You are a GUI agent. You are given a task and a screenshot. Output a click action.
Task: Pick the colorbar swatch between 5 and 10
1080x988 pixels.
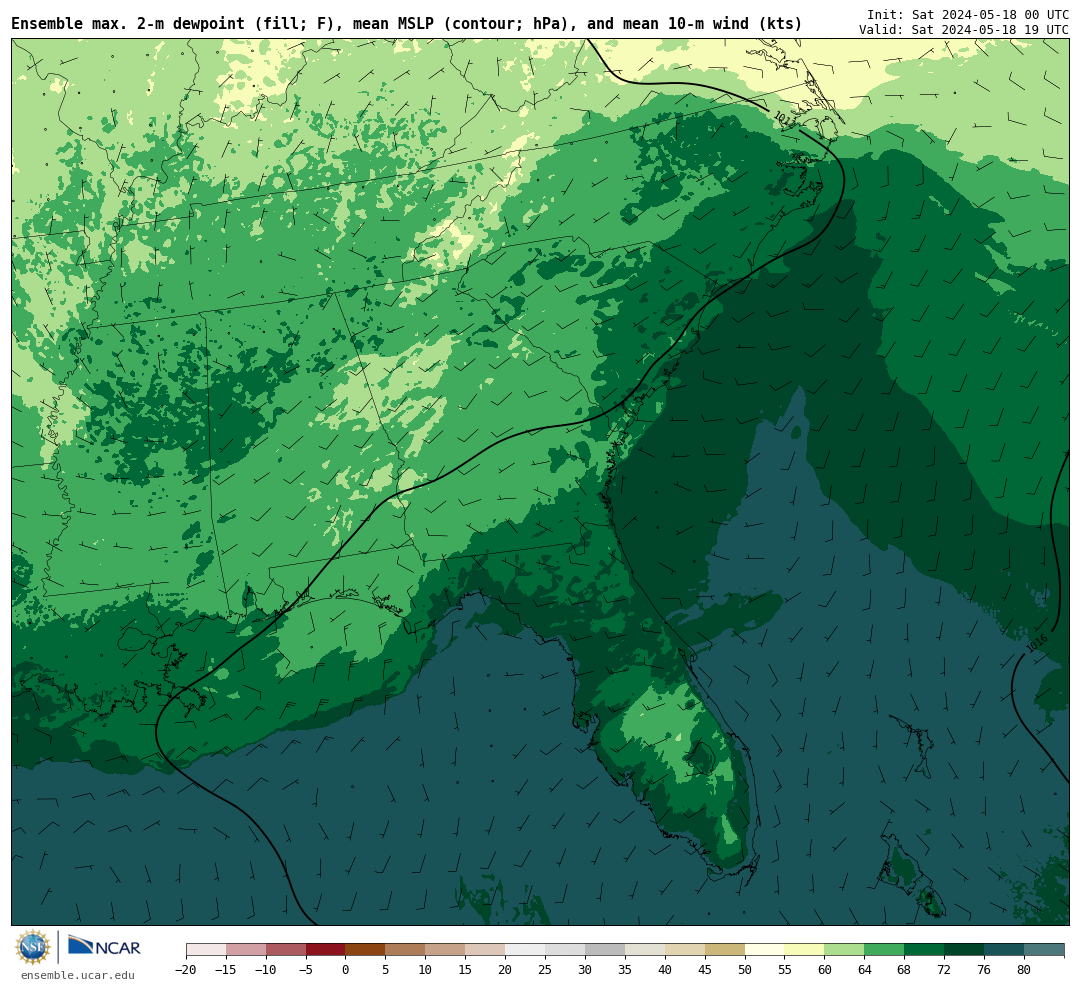point(406,950)
